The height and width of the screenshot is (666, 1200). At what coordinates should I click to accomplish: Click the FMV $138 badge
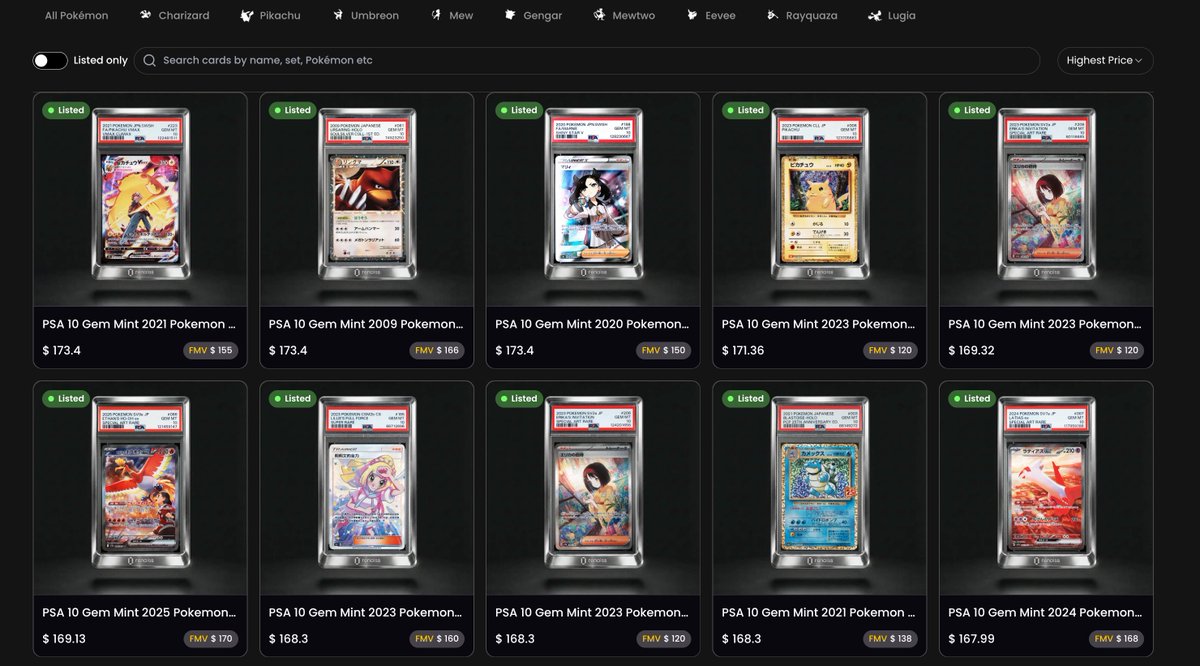[x=890, y=638]
